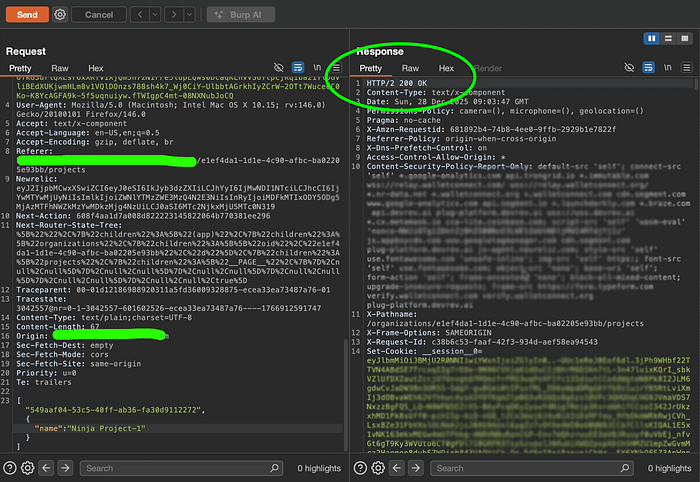Click the Accept: text/x-component header
The image size is (700, 482).
coord(71,124)
